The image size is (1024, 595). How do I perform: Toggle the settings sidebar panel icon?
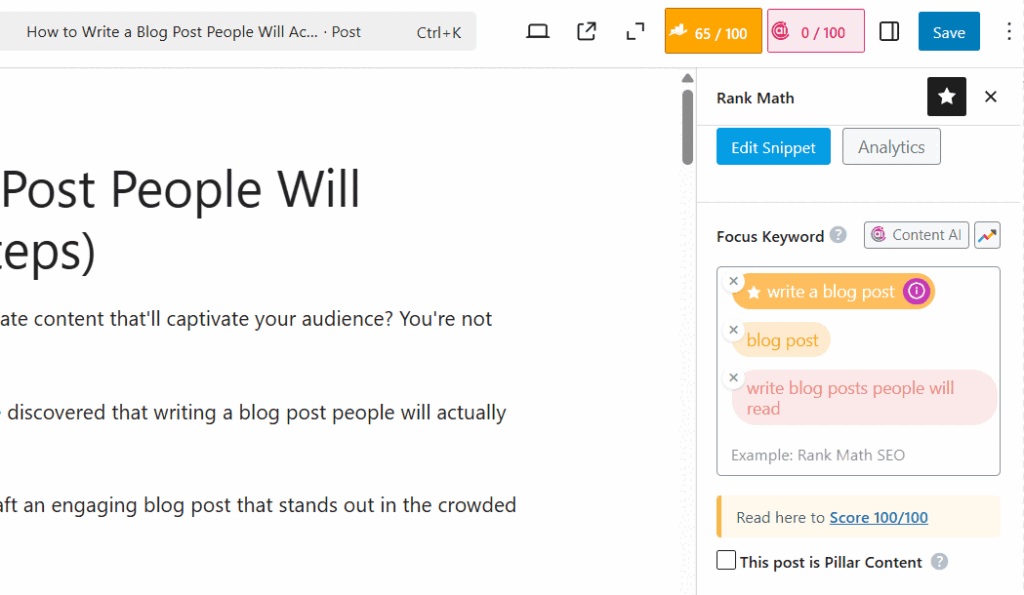[x=889, y=31]
